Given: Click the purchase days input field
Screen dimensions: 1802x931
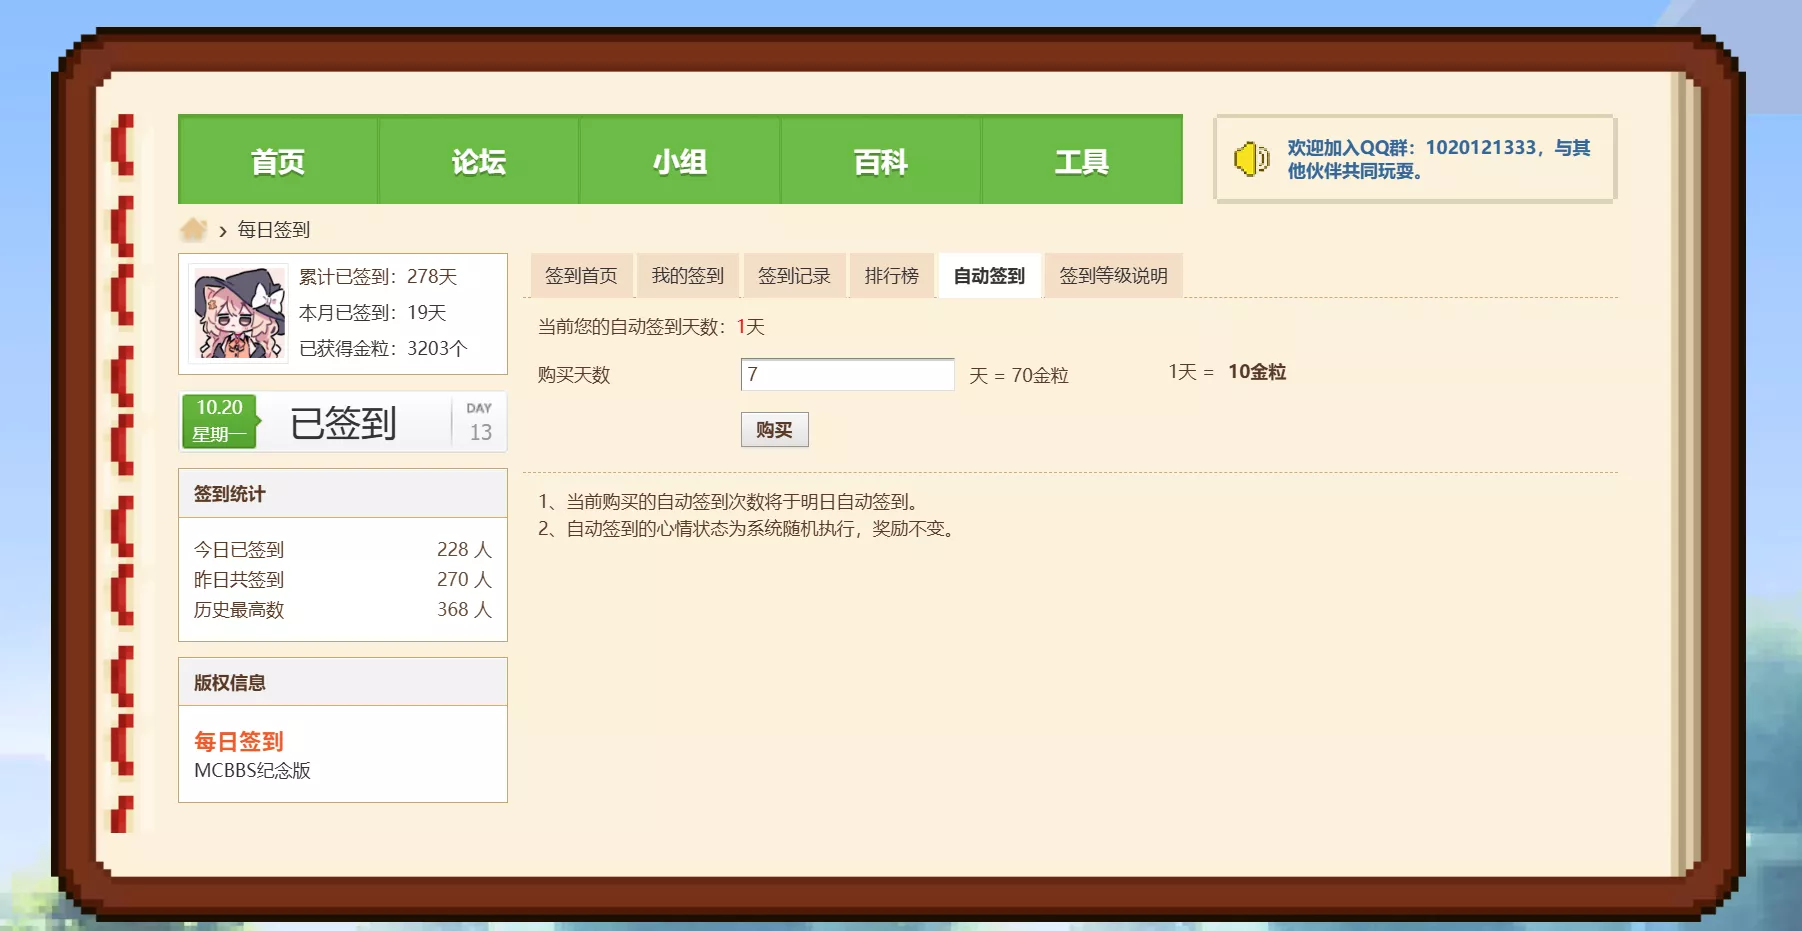Looking at the screenshot, I should pos(846,374).
